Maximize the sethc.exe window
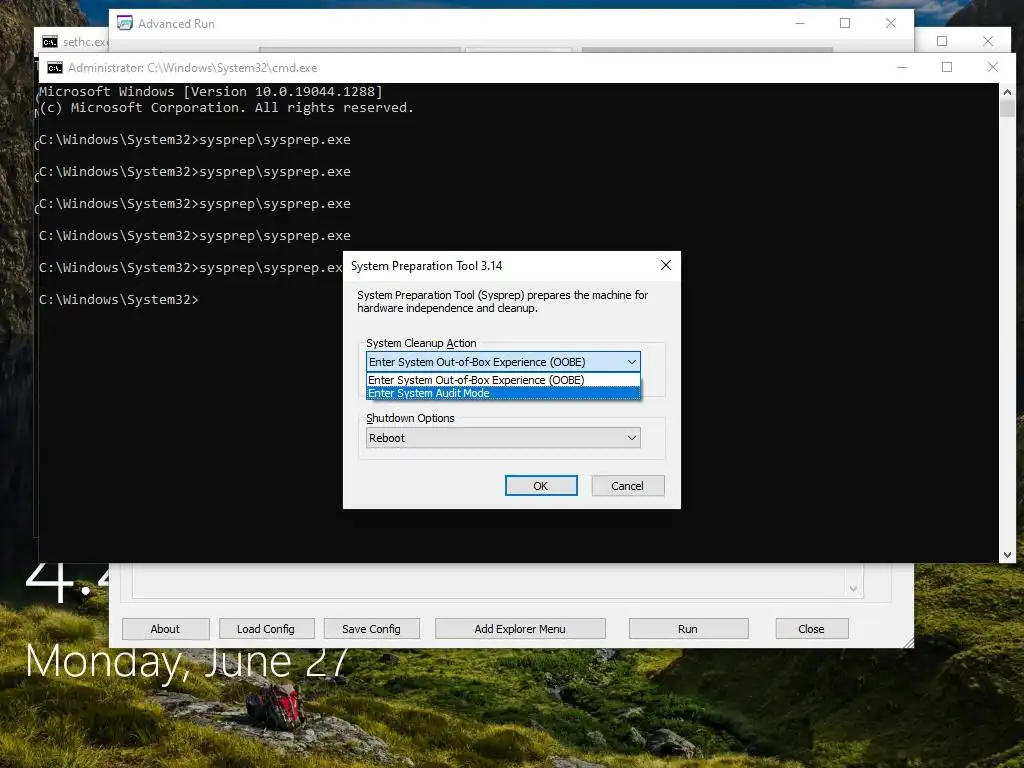 [942, 41]
